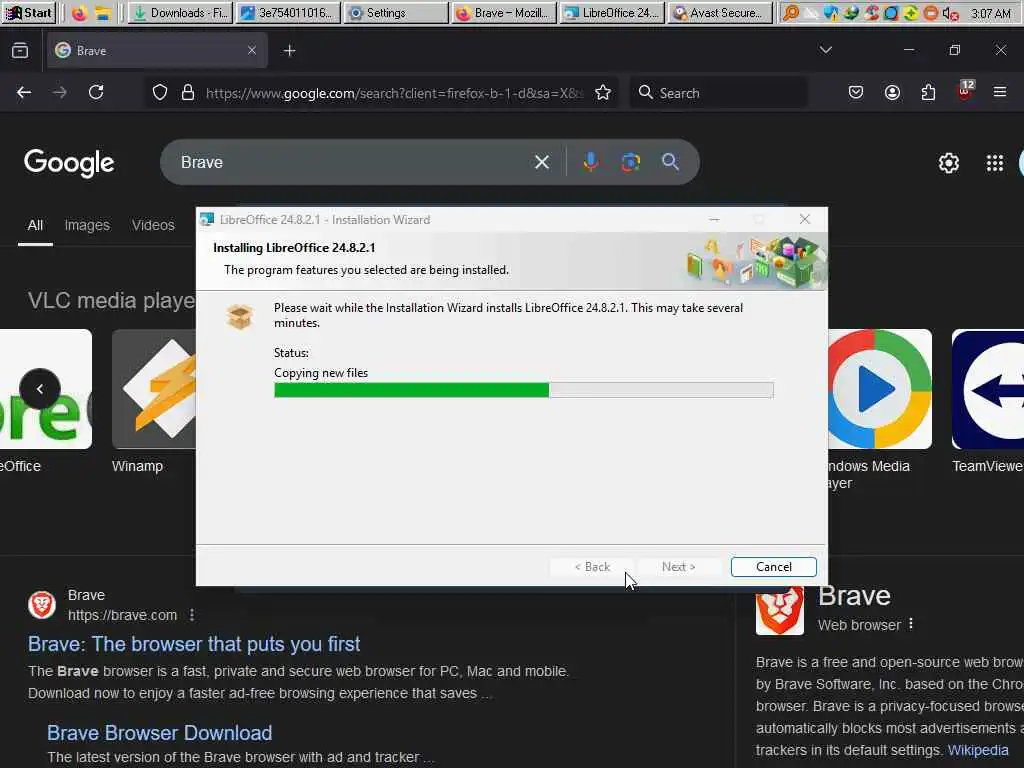Switch to the Settings taskbar window
The width and height of the screenshot is (1024, 768).
(396, 12)
